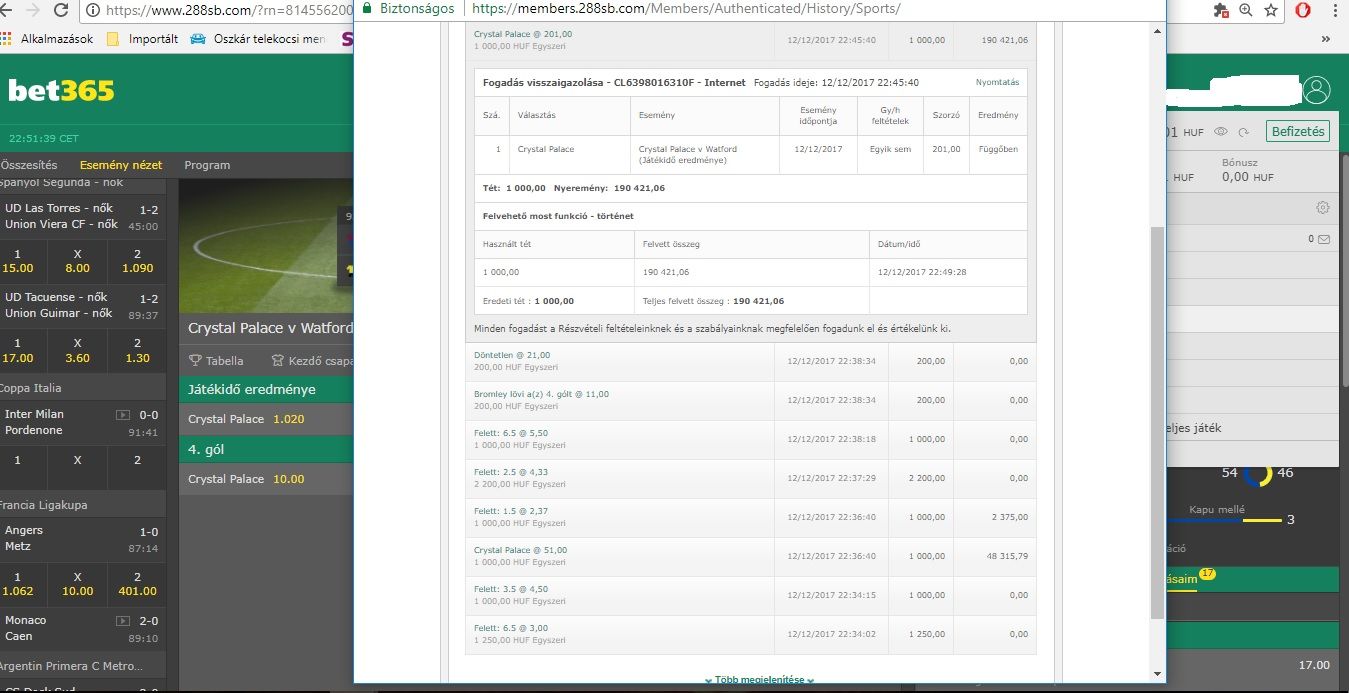Click Több megjelenítése to show more bets
This screenshot has height=693, width=1349.
coord(759,680)
